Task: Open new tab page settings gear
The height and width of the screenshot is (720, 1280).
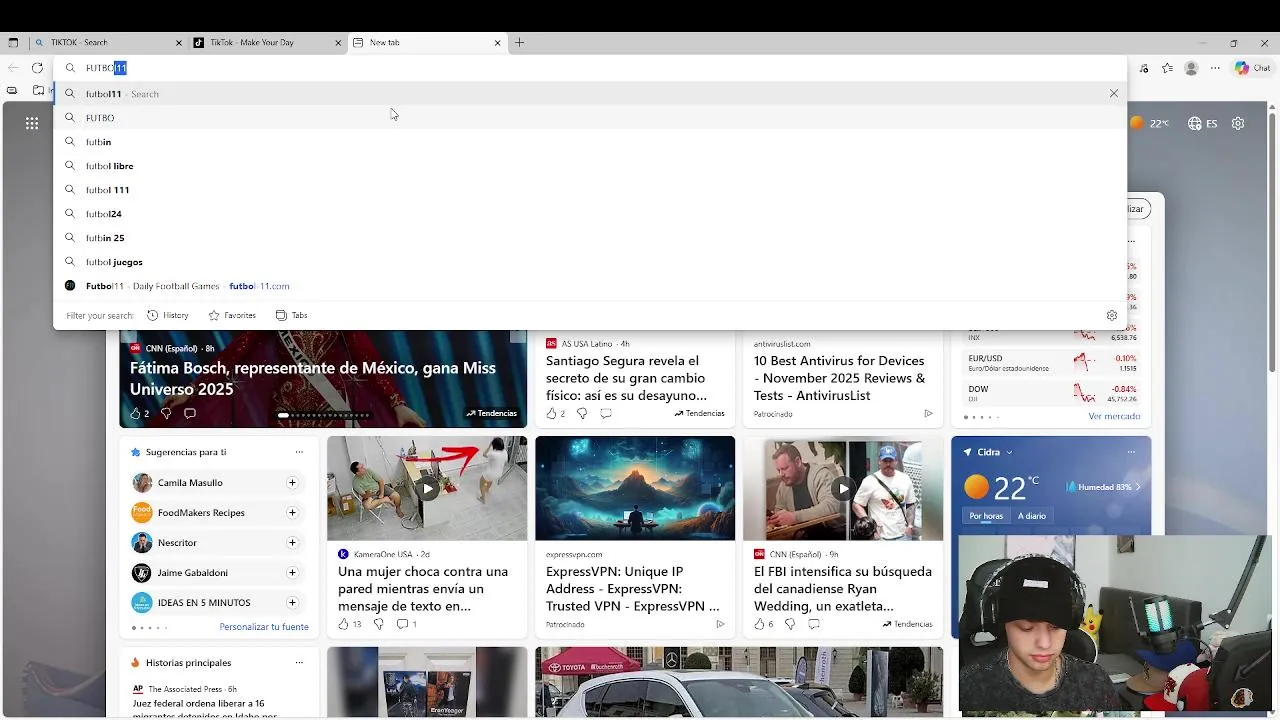Action: 1238,123
